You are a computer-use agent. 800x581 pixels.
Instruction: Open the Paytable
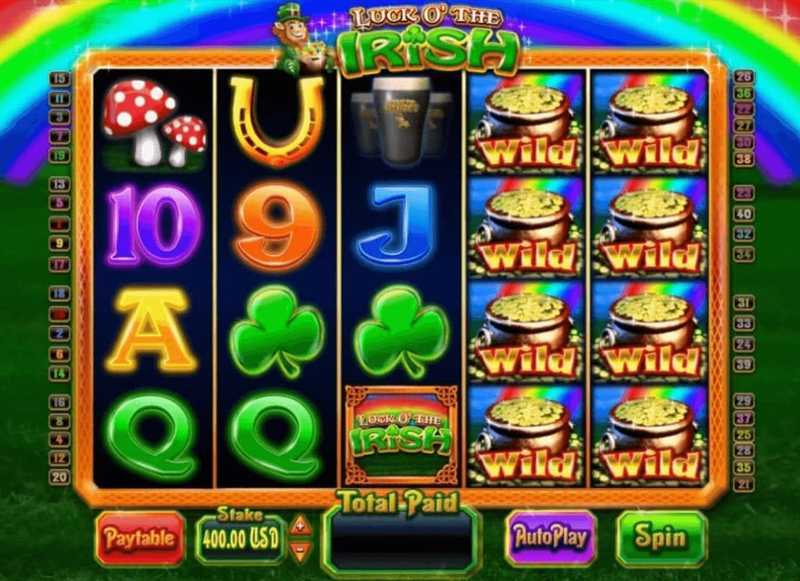(140, 538)
